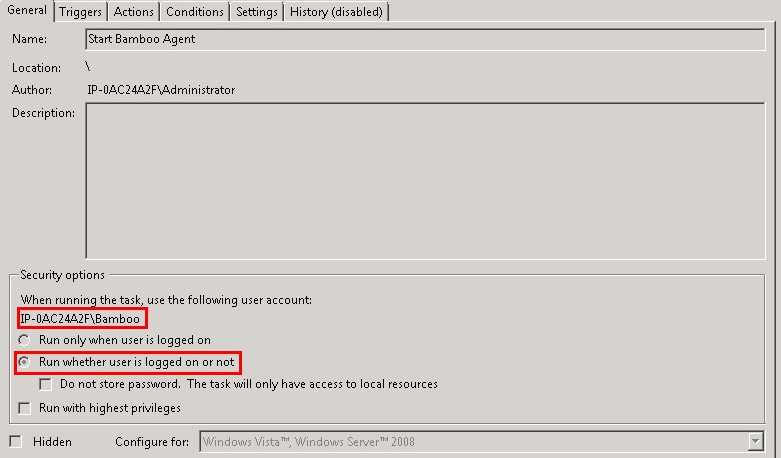Expand the Configure for dropdown
Viewport: 781px width, 458px height.
(755, 441)
